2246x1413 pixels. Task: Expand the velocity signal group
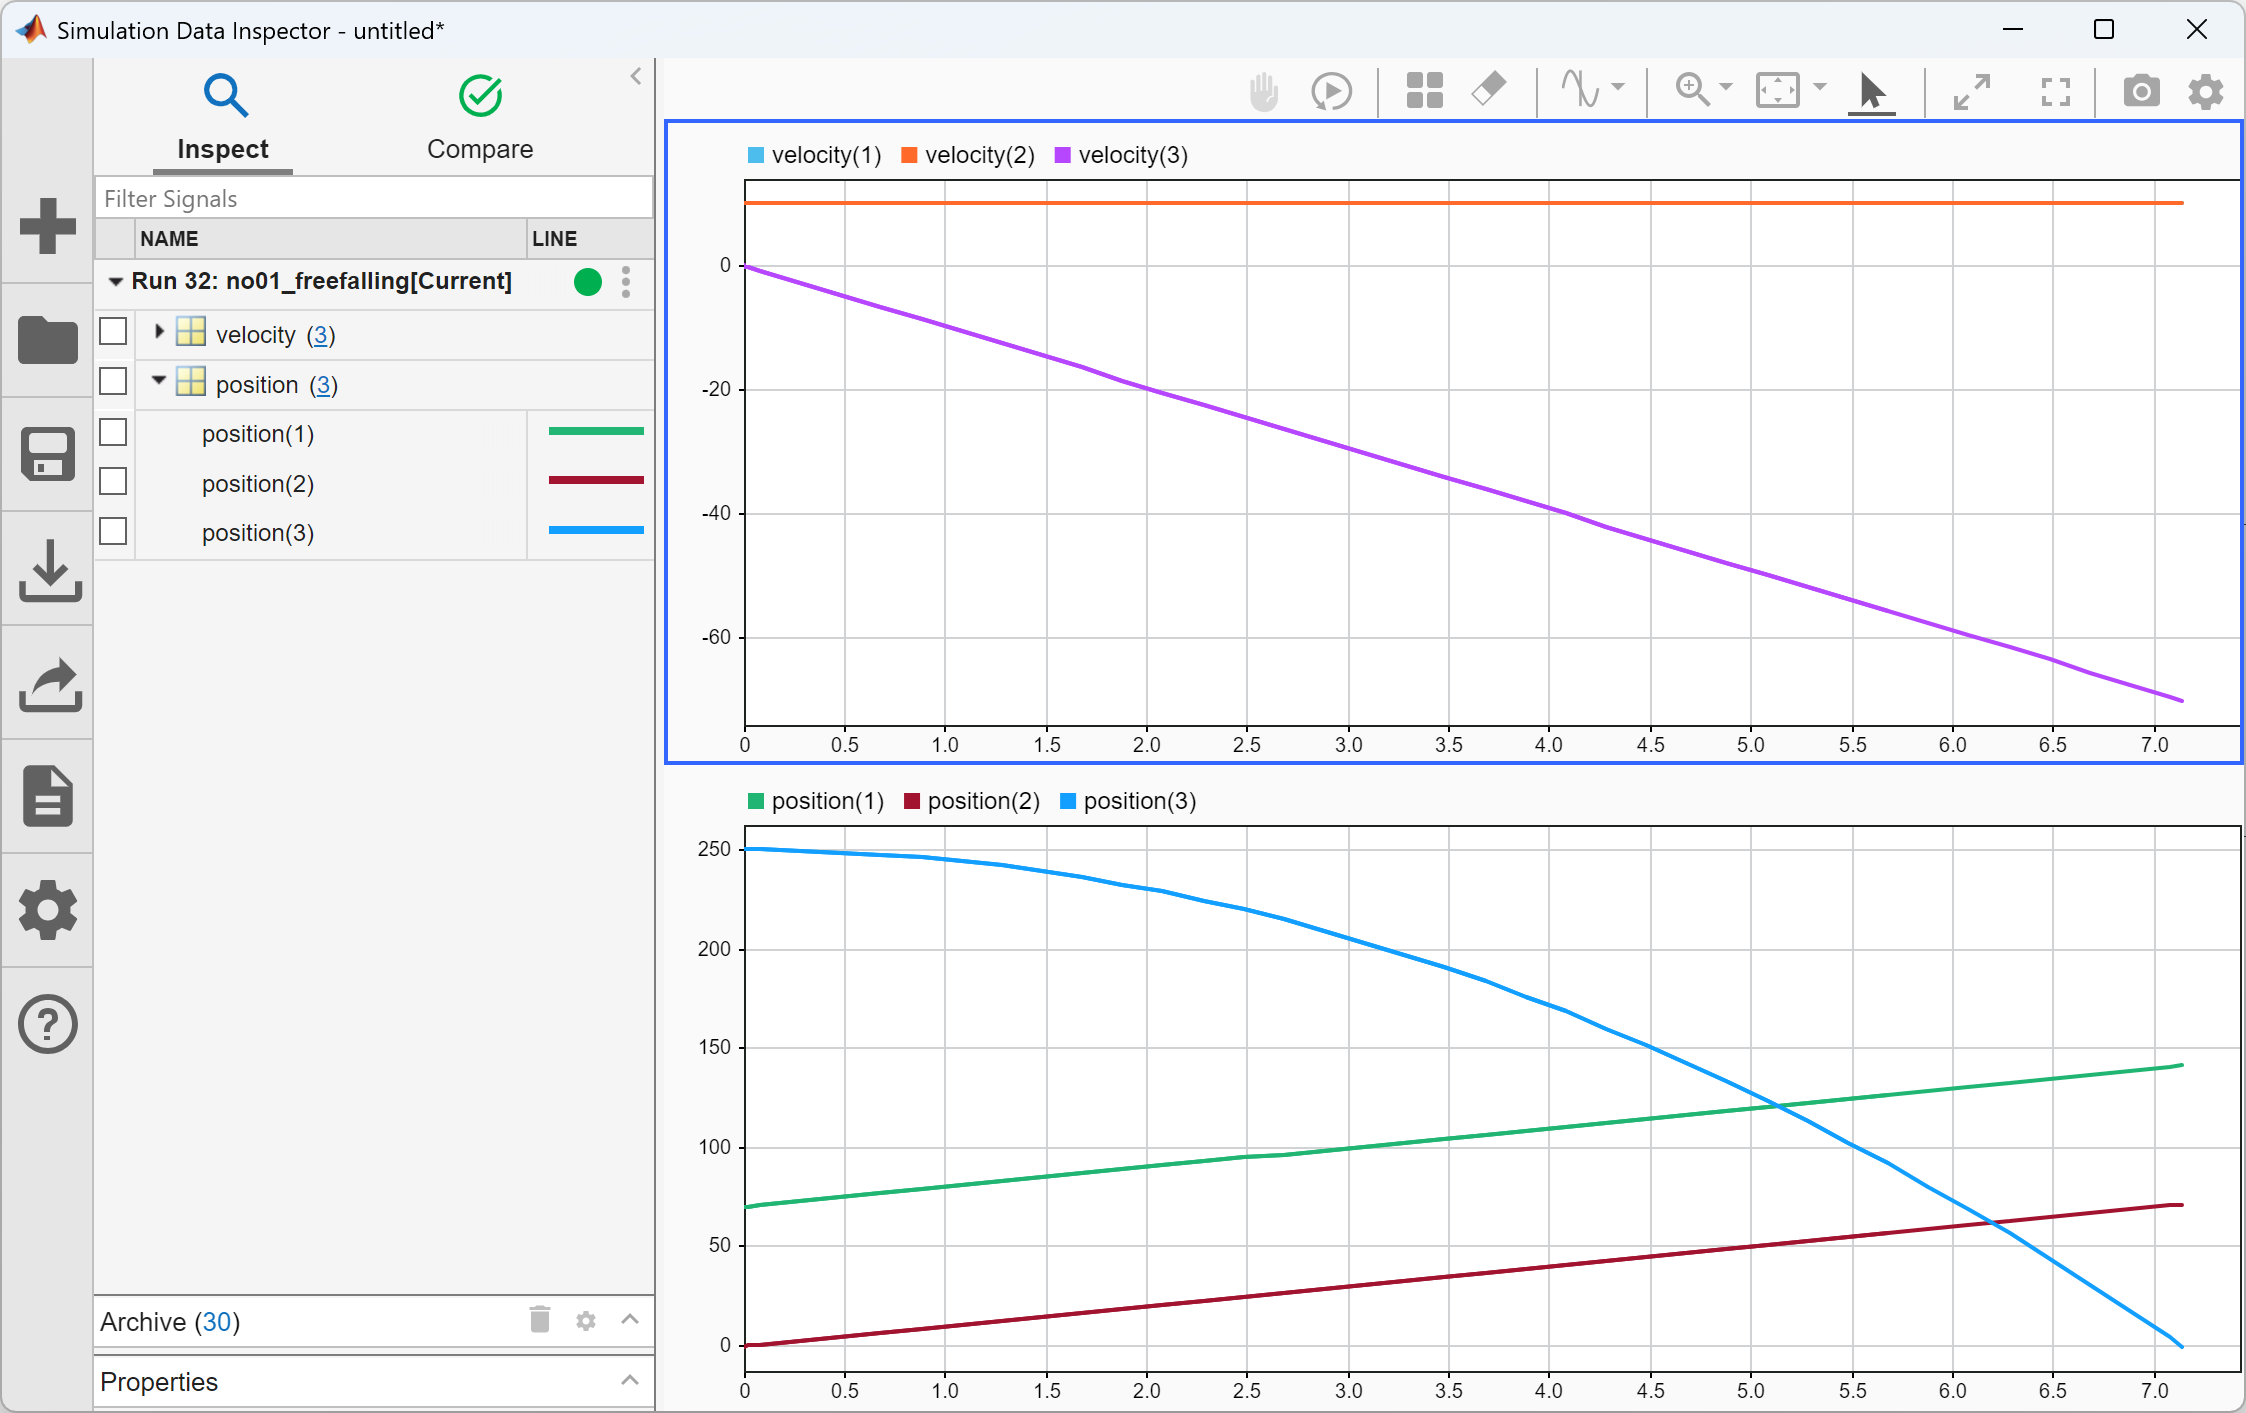point(159,332)
